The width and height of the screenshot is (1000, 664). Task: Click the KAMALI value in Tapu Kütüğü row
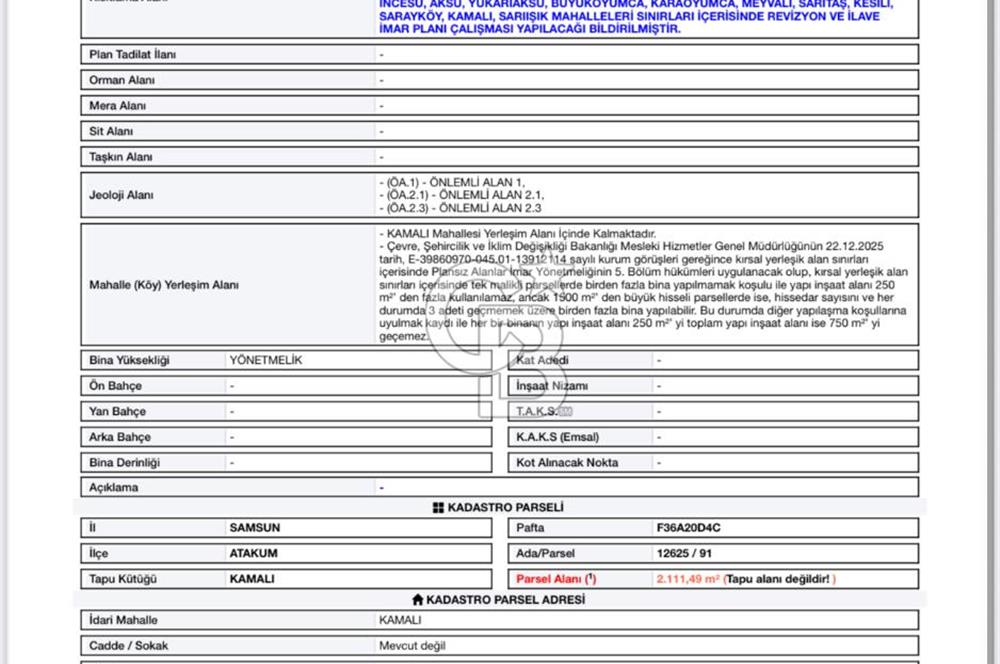click(x=252, y=579)
